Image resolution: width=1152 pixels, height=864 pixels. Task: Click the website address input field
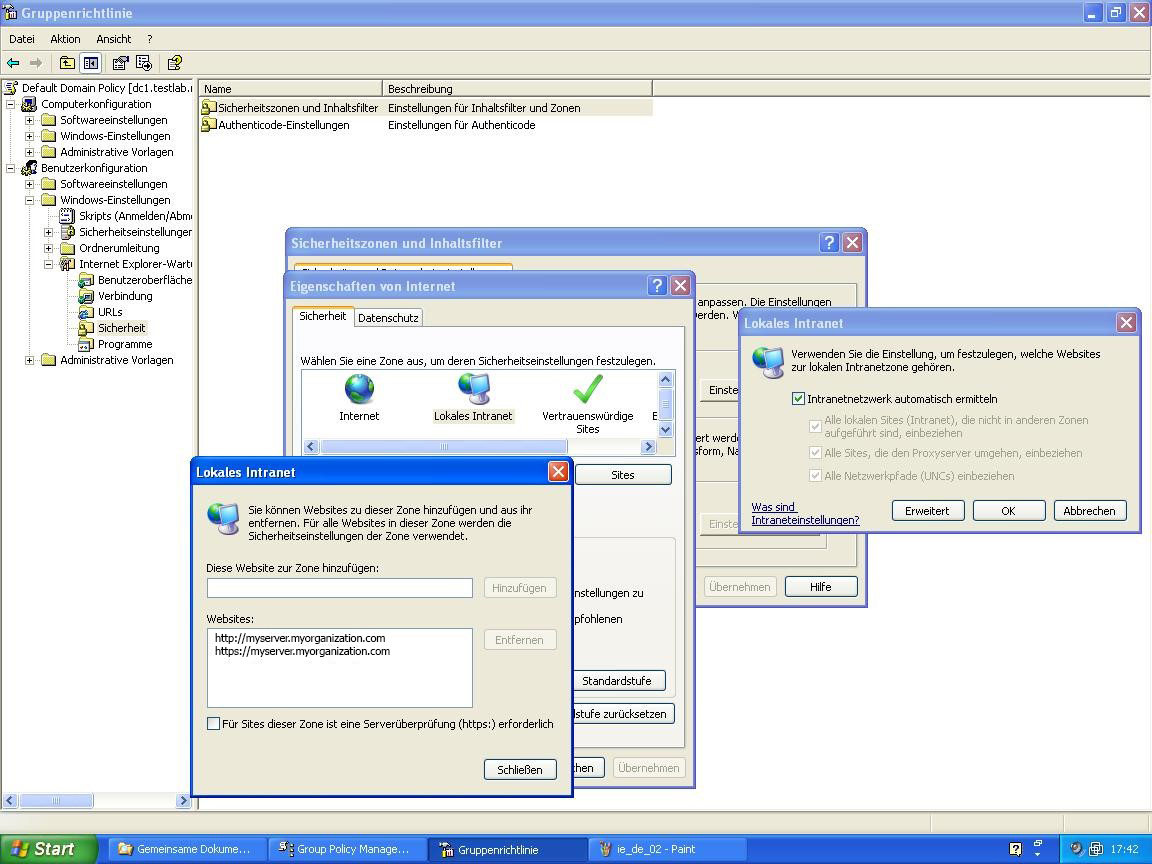pos(339,588)
